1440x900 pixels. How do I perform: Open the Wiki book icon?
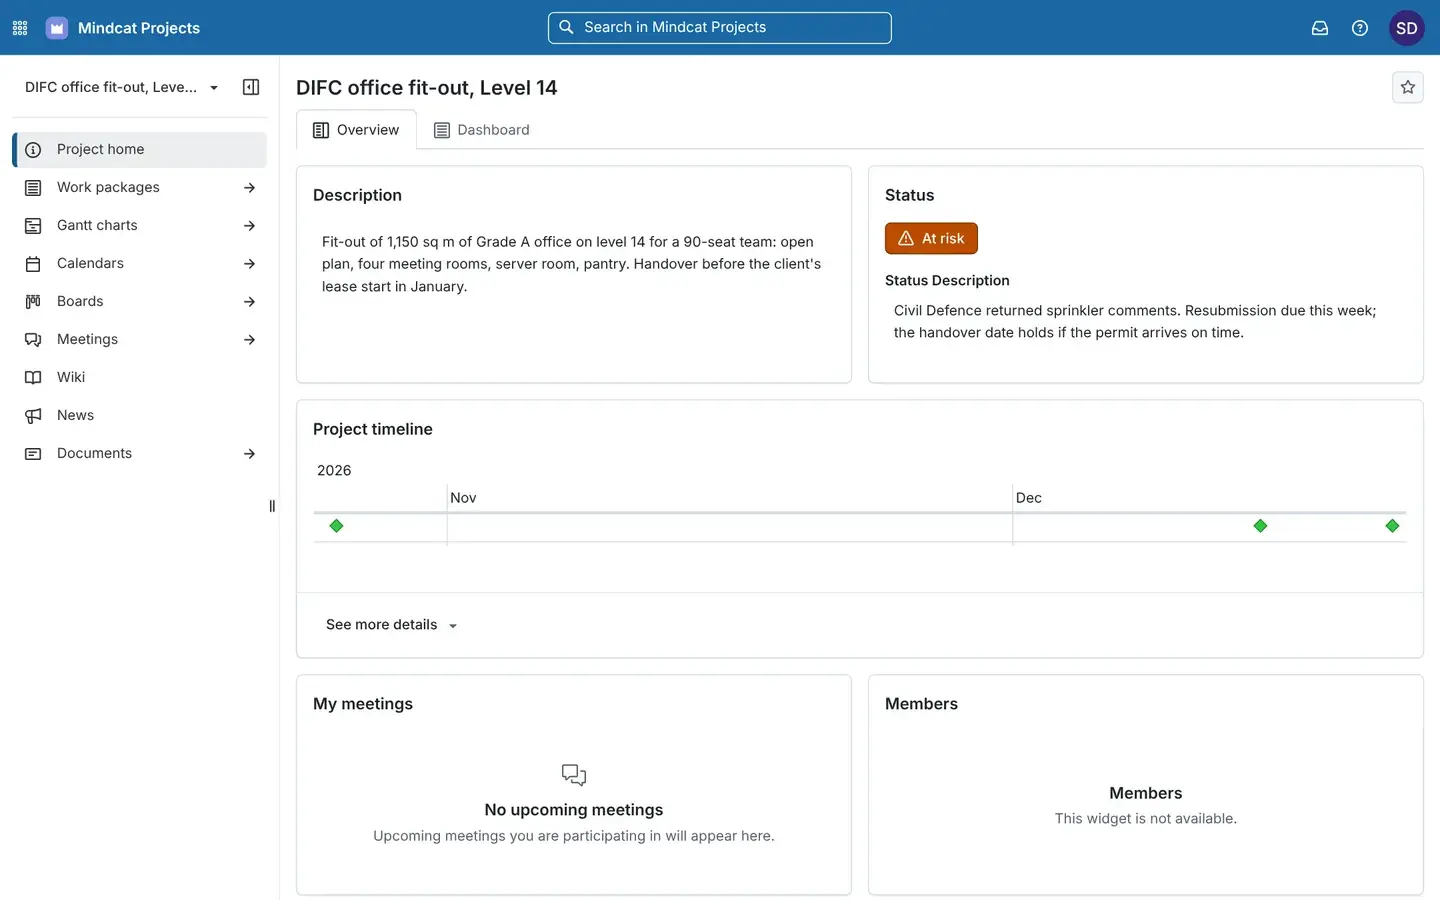33,377
